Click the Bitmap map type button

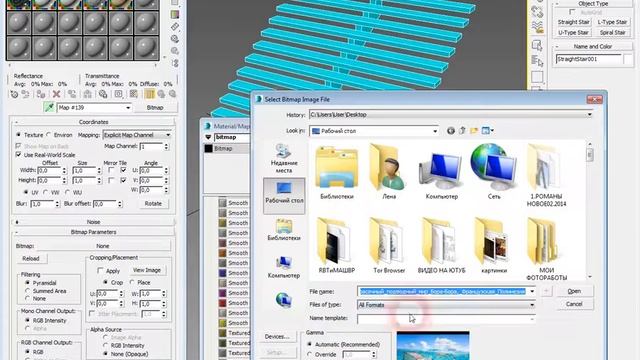coord(155,107)
